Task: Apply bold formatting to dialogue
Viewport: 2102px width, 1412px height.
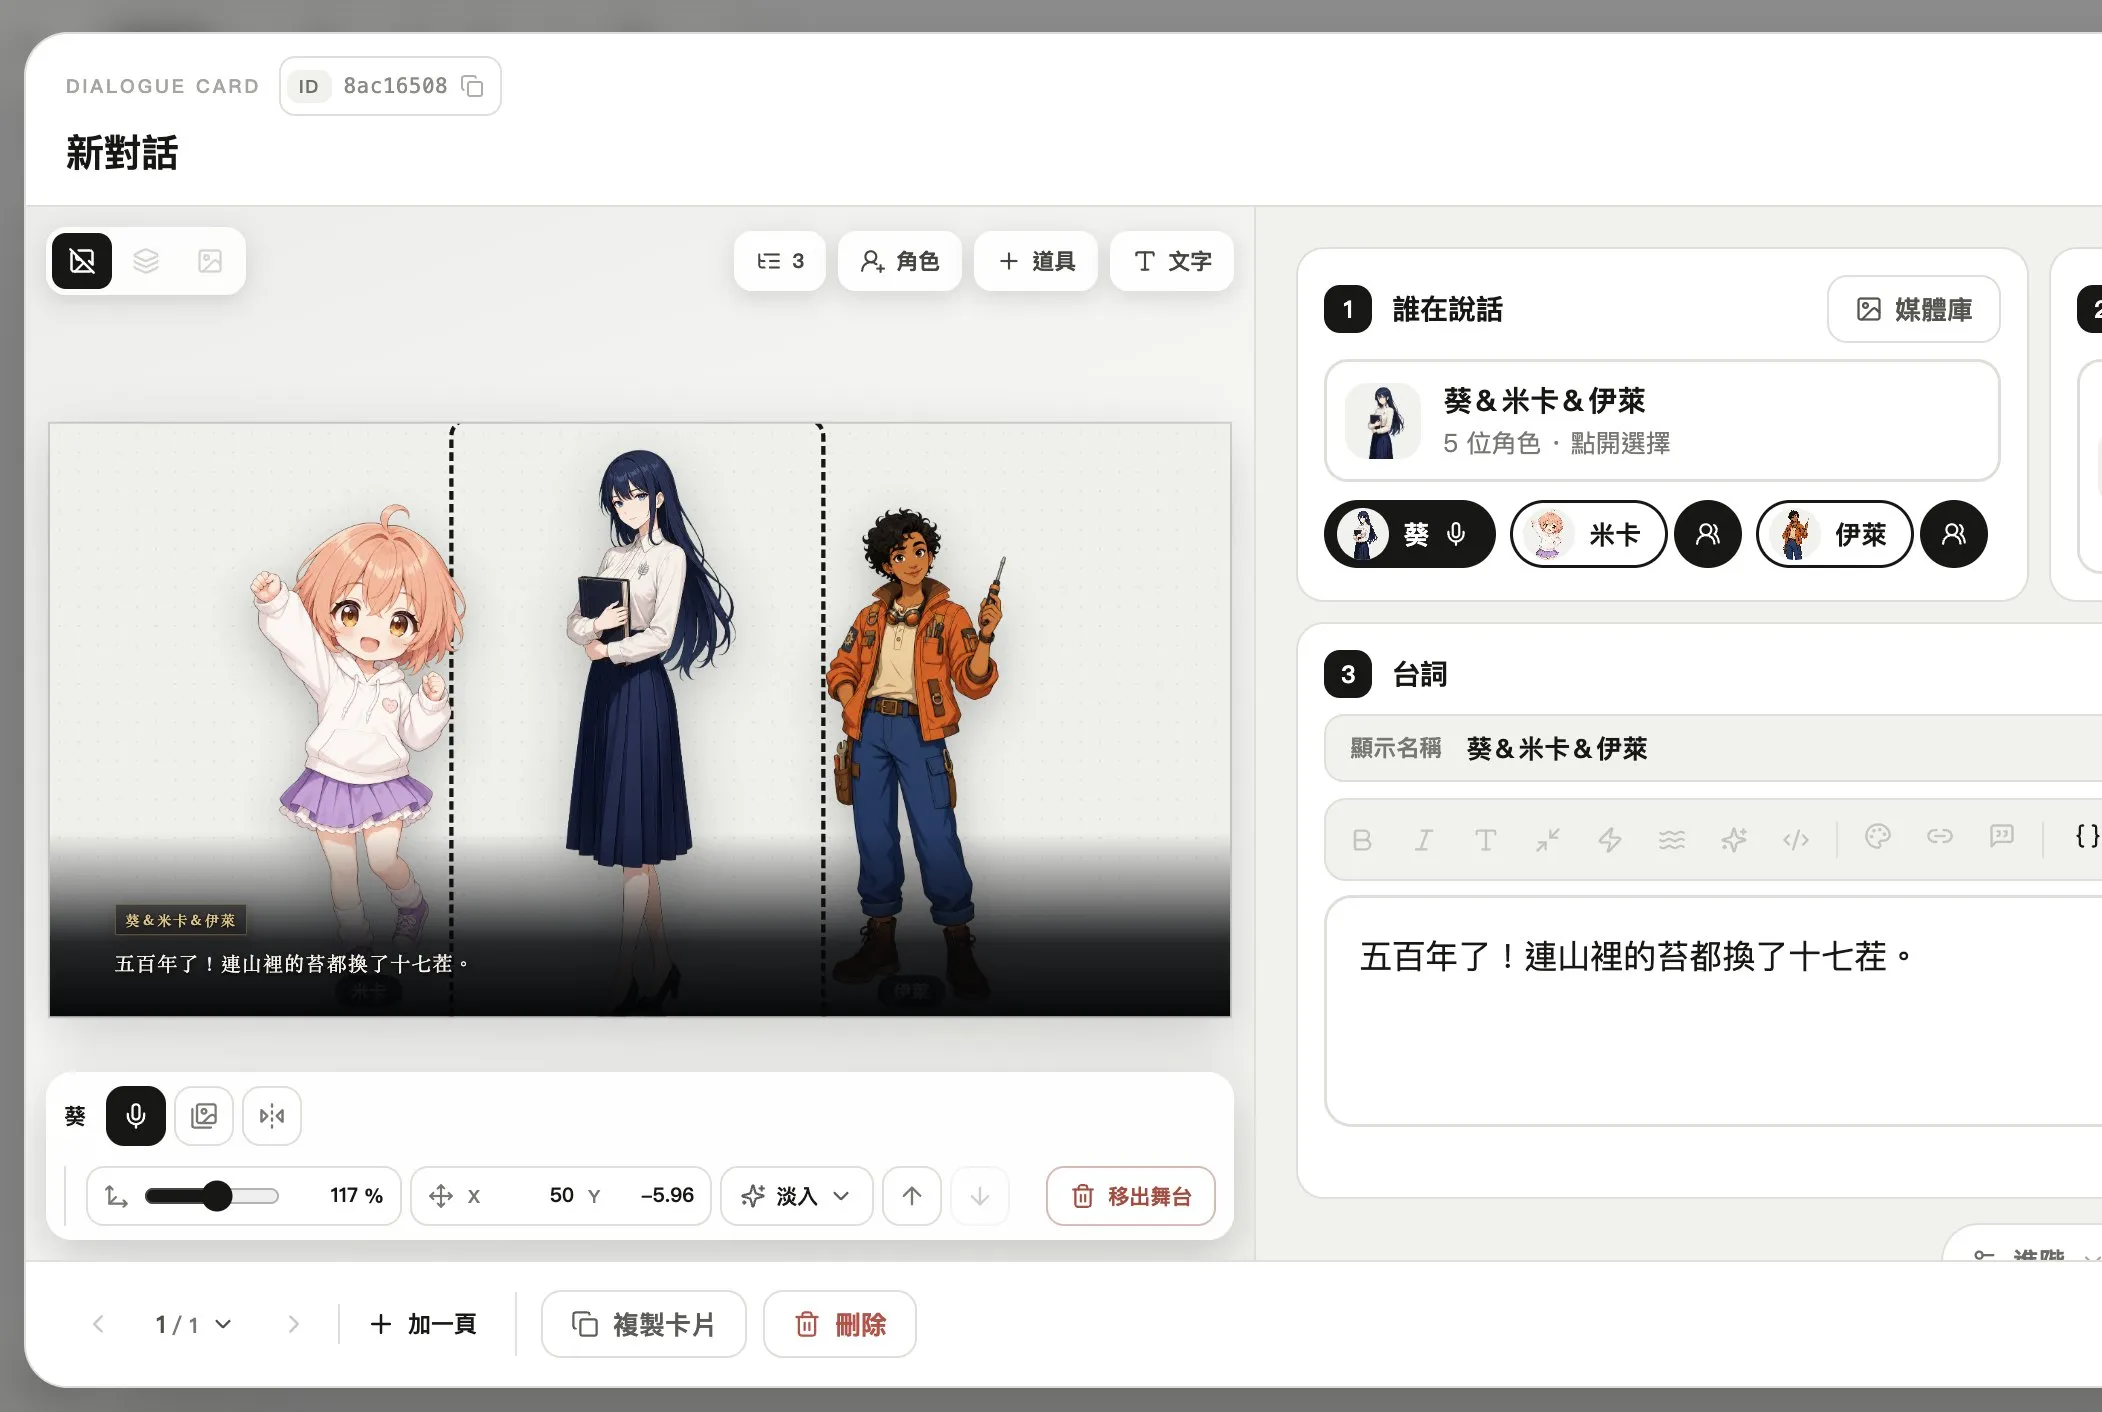Action: point(1362,840)
